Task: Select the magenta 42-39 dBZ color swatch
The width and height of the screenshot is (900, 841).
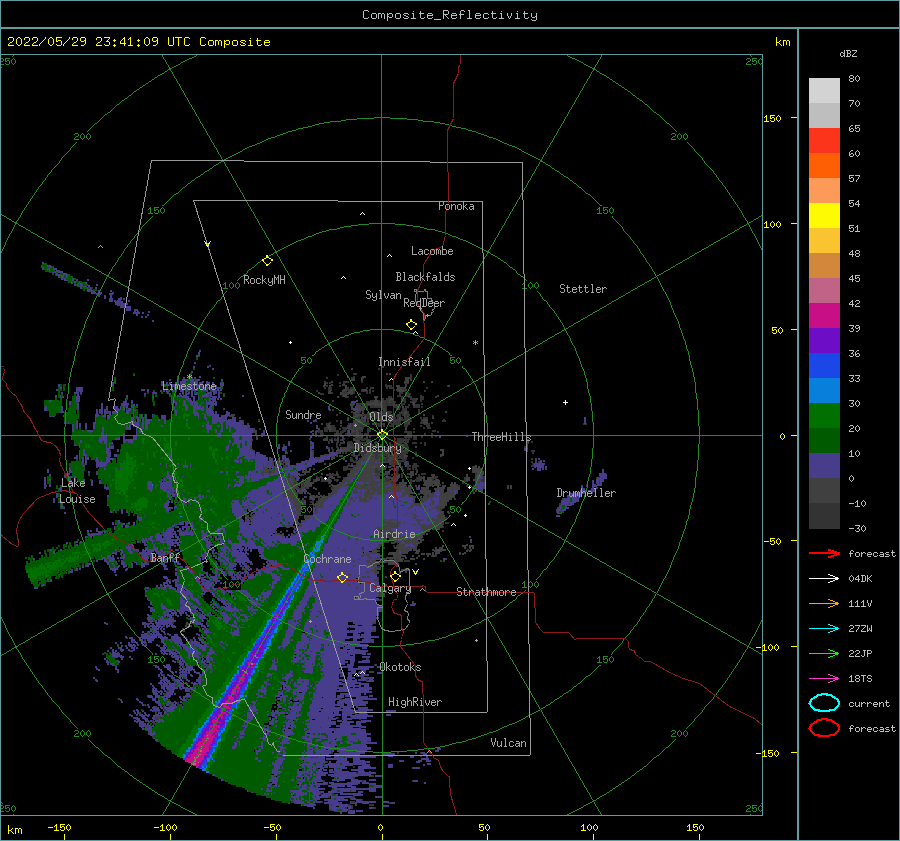Action: (824, 316)
